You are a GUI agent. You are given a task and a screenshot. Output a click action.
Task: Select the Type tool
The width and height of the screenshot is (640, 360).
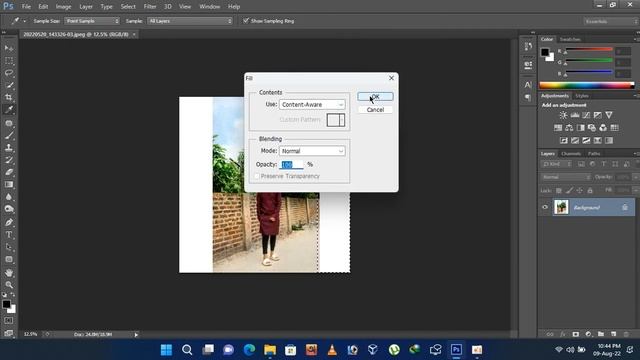9,235
